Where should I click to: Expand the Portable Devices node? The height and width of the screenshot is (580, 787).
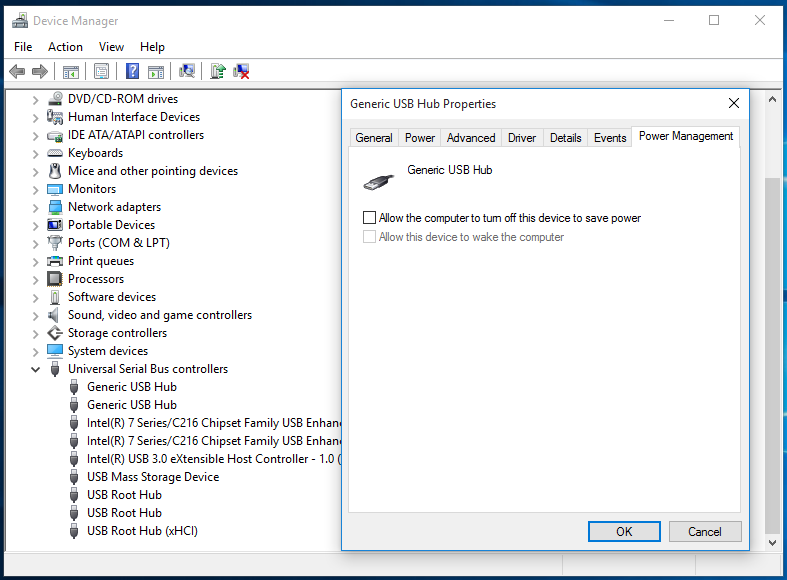(x=35, y=226)
